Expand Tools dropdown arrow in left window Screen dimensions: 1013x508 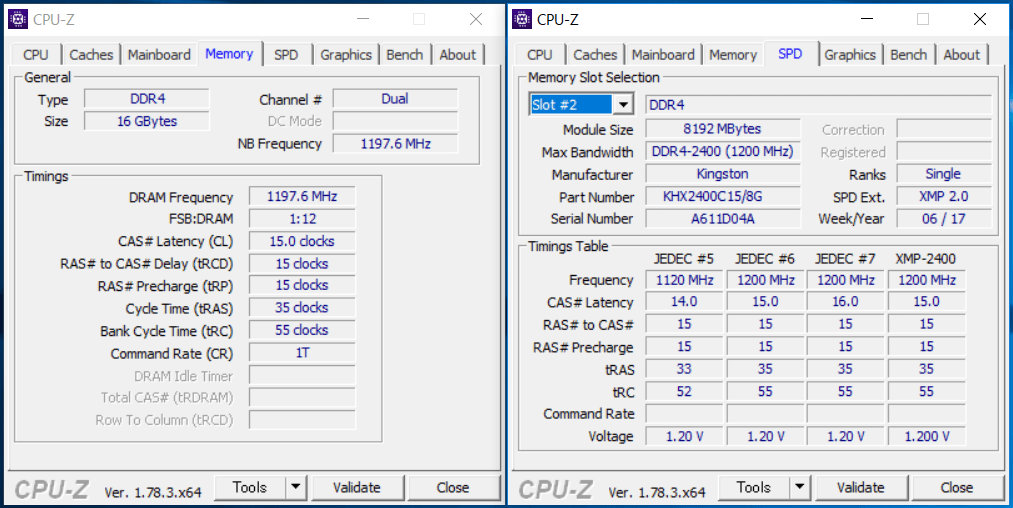tap(296, 487)
